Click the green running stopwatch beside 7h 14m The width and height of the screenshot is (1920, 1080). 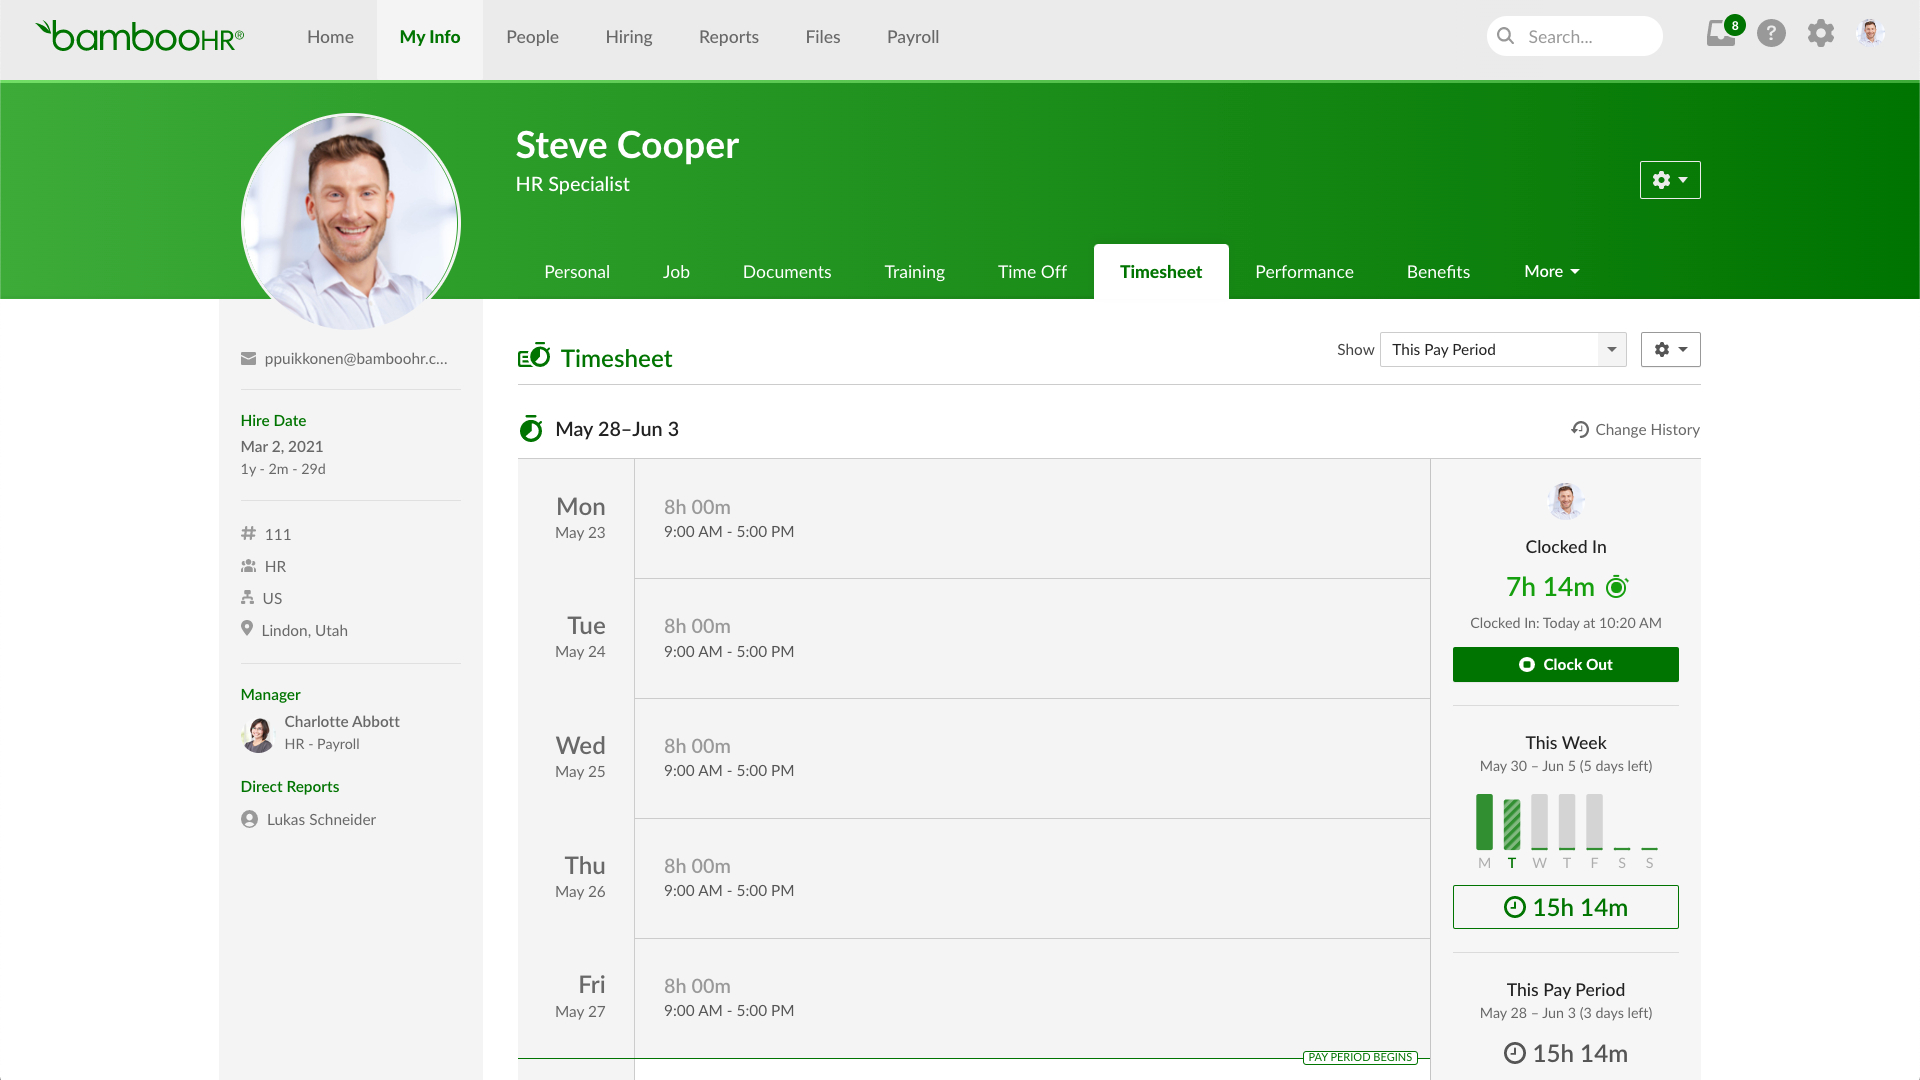pos(1617,587)
